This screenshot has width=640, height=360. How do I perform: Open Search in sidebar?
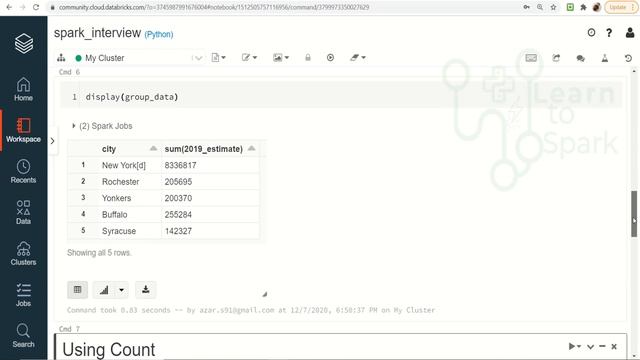click(23, 336)
